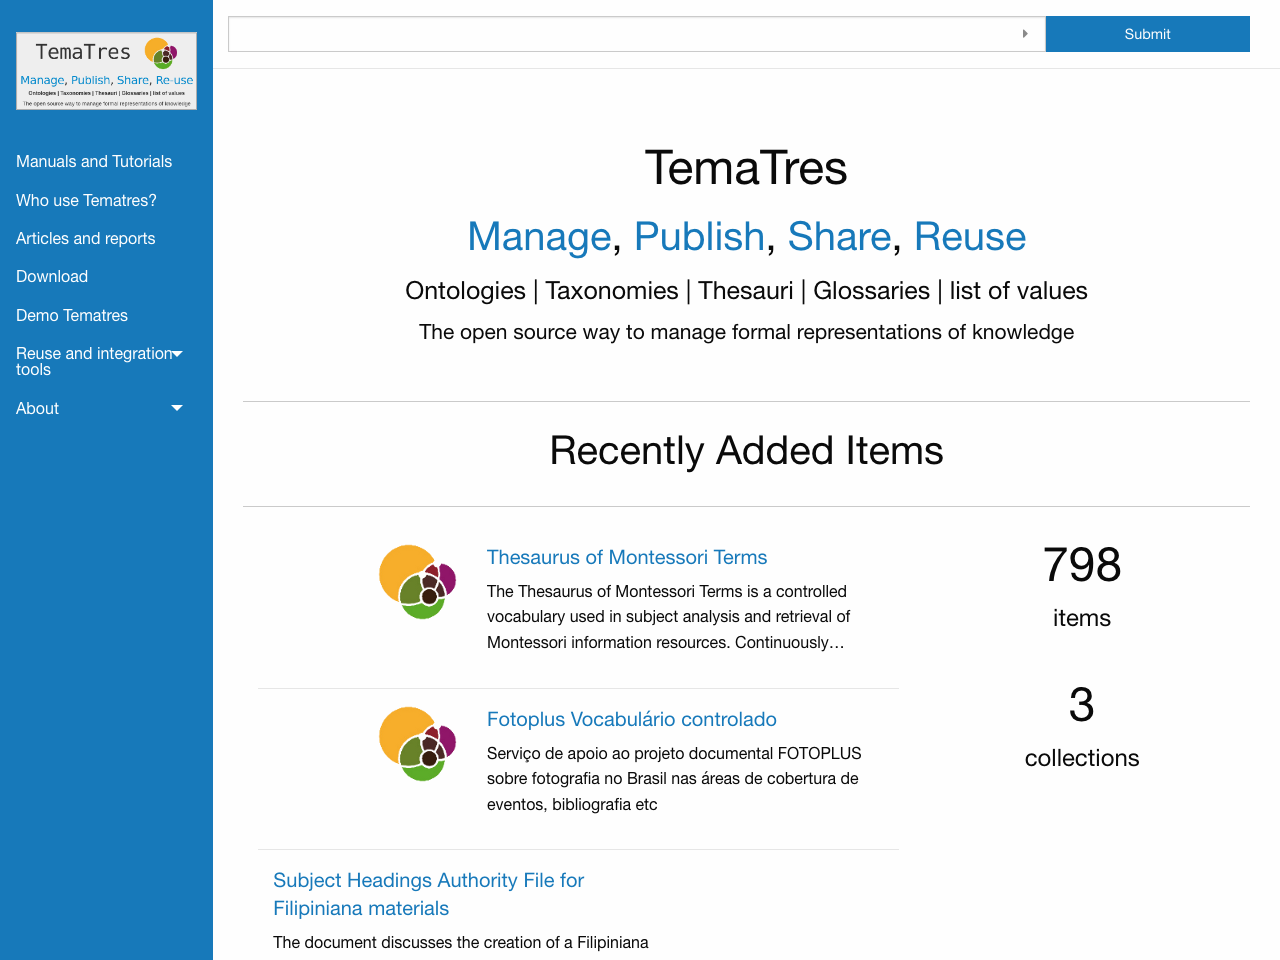Click the About dropdown caret arrow
This screenshot has width=1280, height=960.
pos(177,408)
